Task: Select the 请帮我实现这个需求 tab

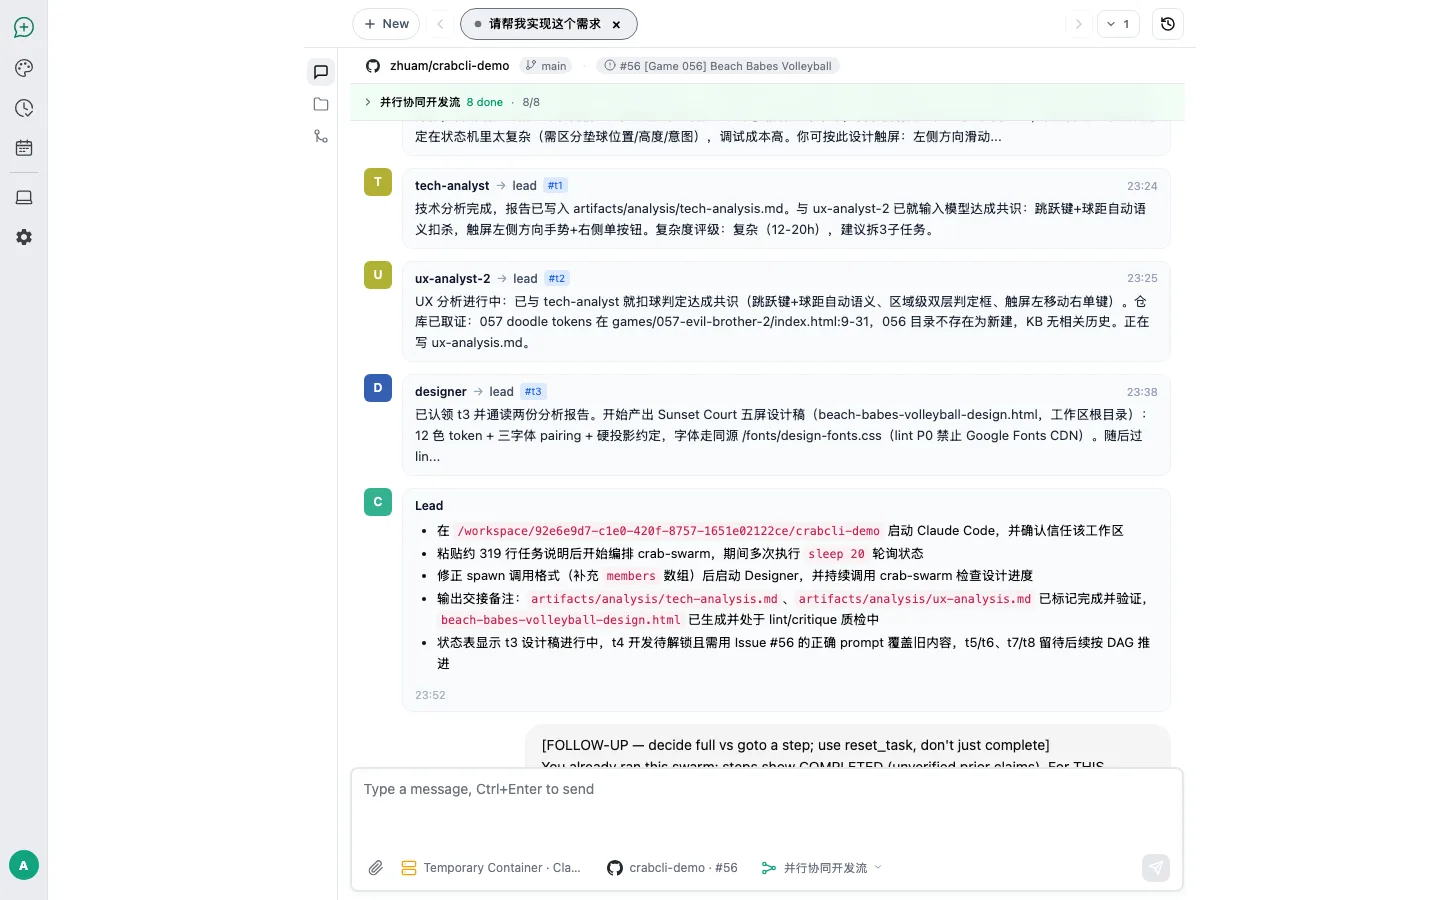Action: click(548, 24)
